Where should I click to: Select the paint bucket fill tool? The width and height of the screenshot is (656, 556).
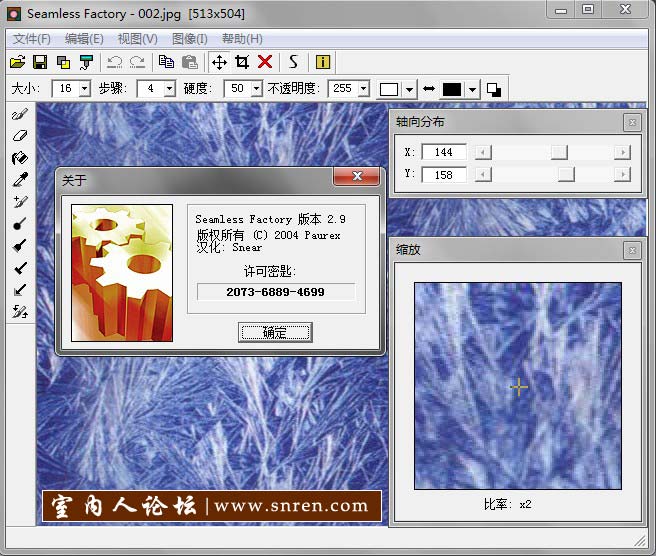pyautogui.click(x=20, y=158)
